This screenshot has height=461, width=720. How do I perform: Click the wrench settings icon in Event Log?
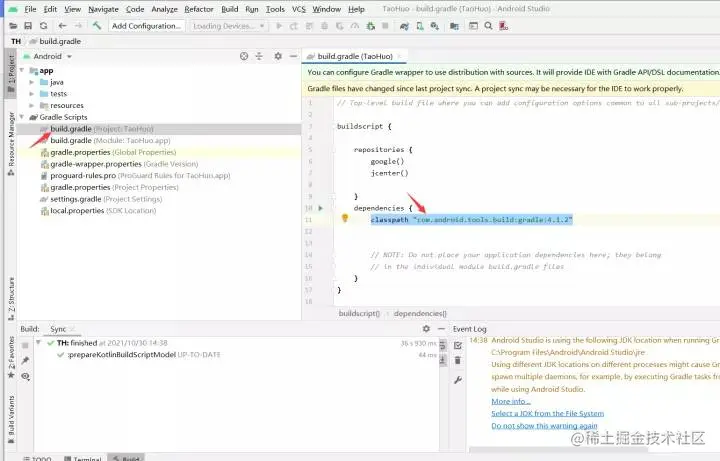pos(458,380)
